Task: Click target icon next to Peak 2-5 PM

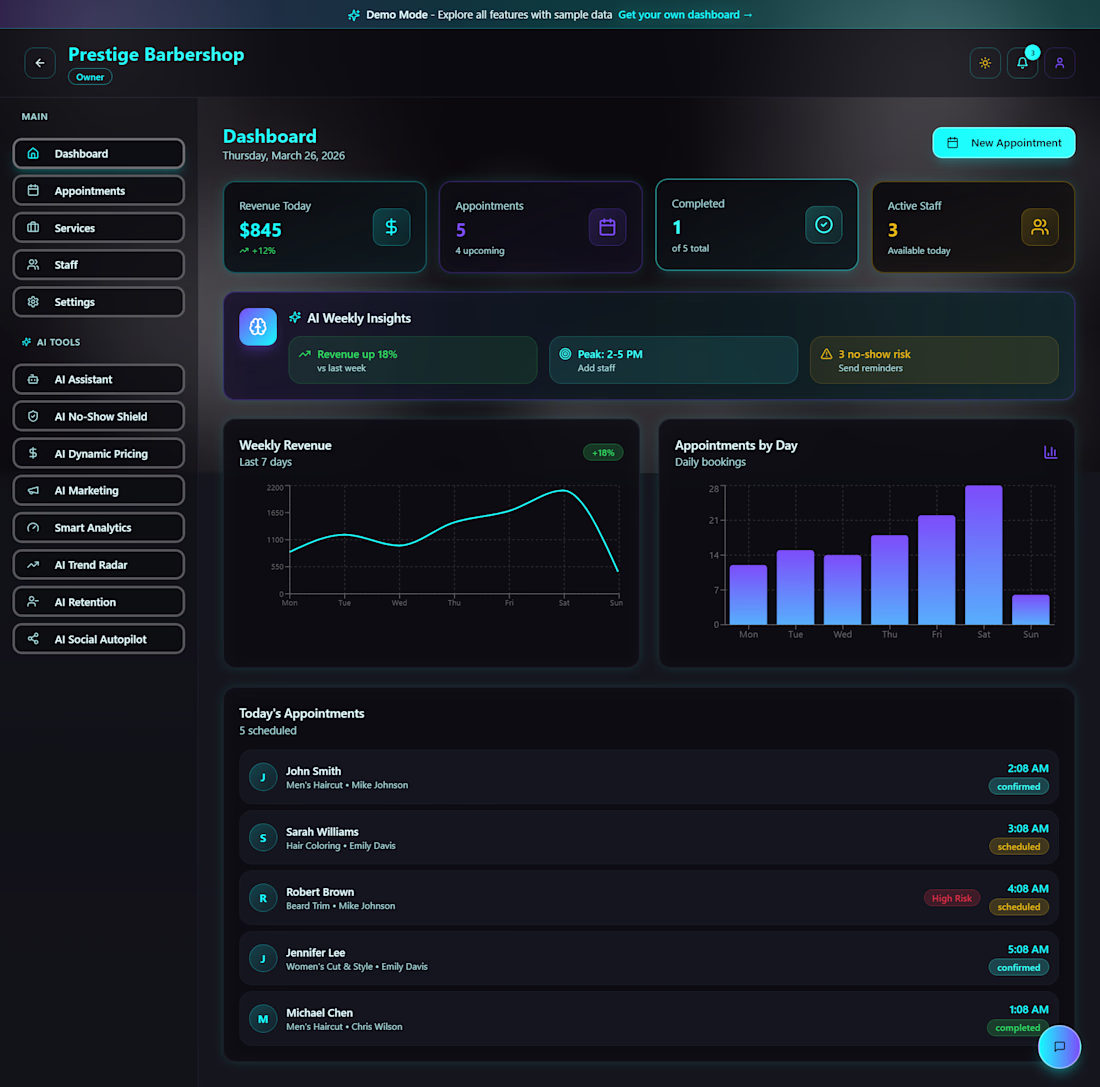Action: click(565, 354)
